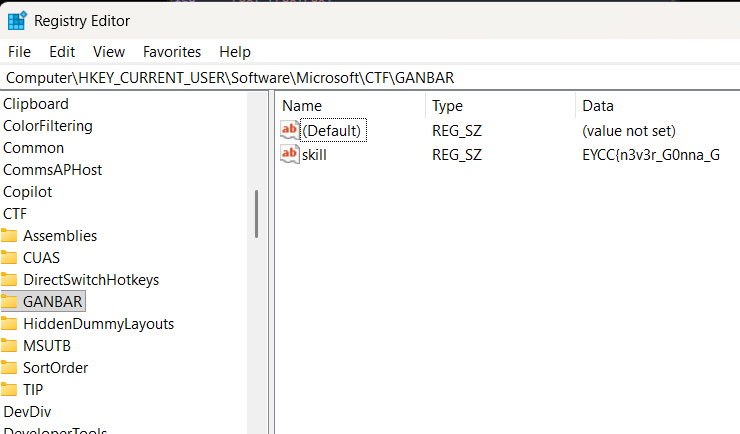Click the HiddenDummyLayouts folder icon
Viewport: 740px width, 434px height.
pyautogui.click(x=9, y=324)
